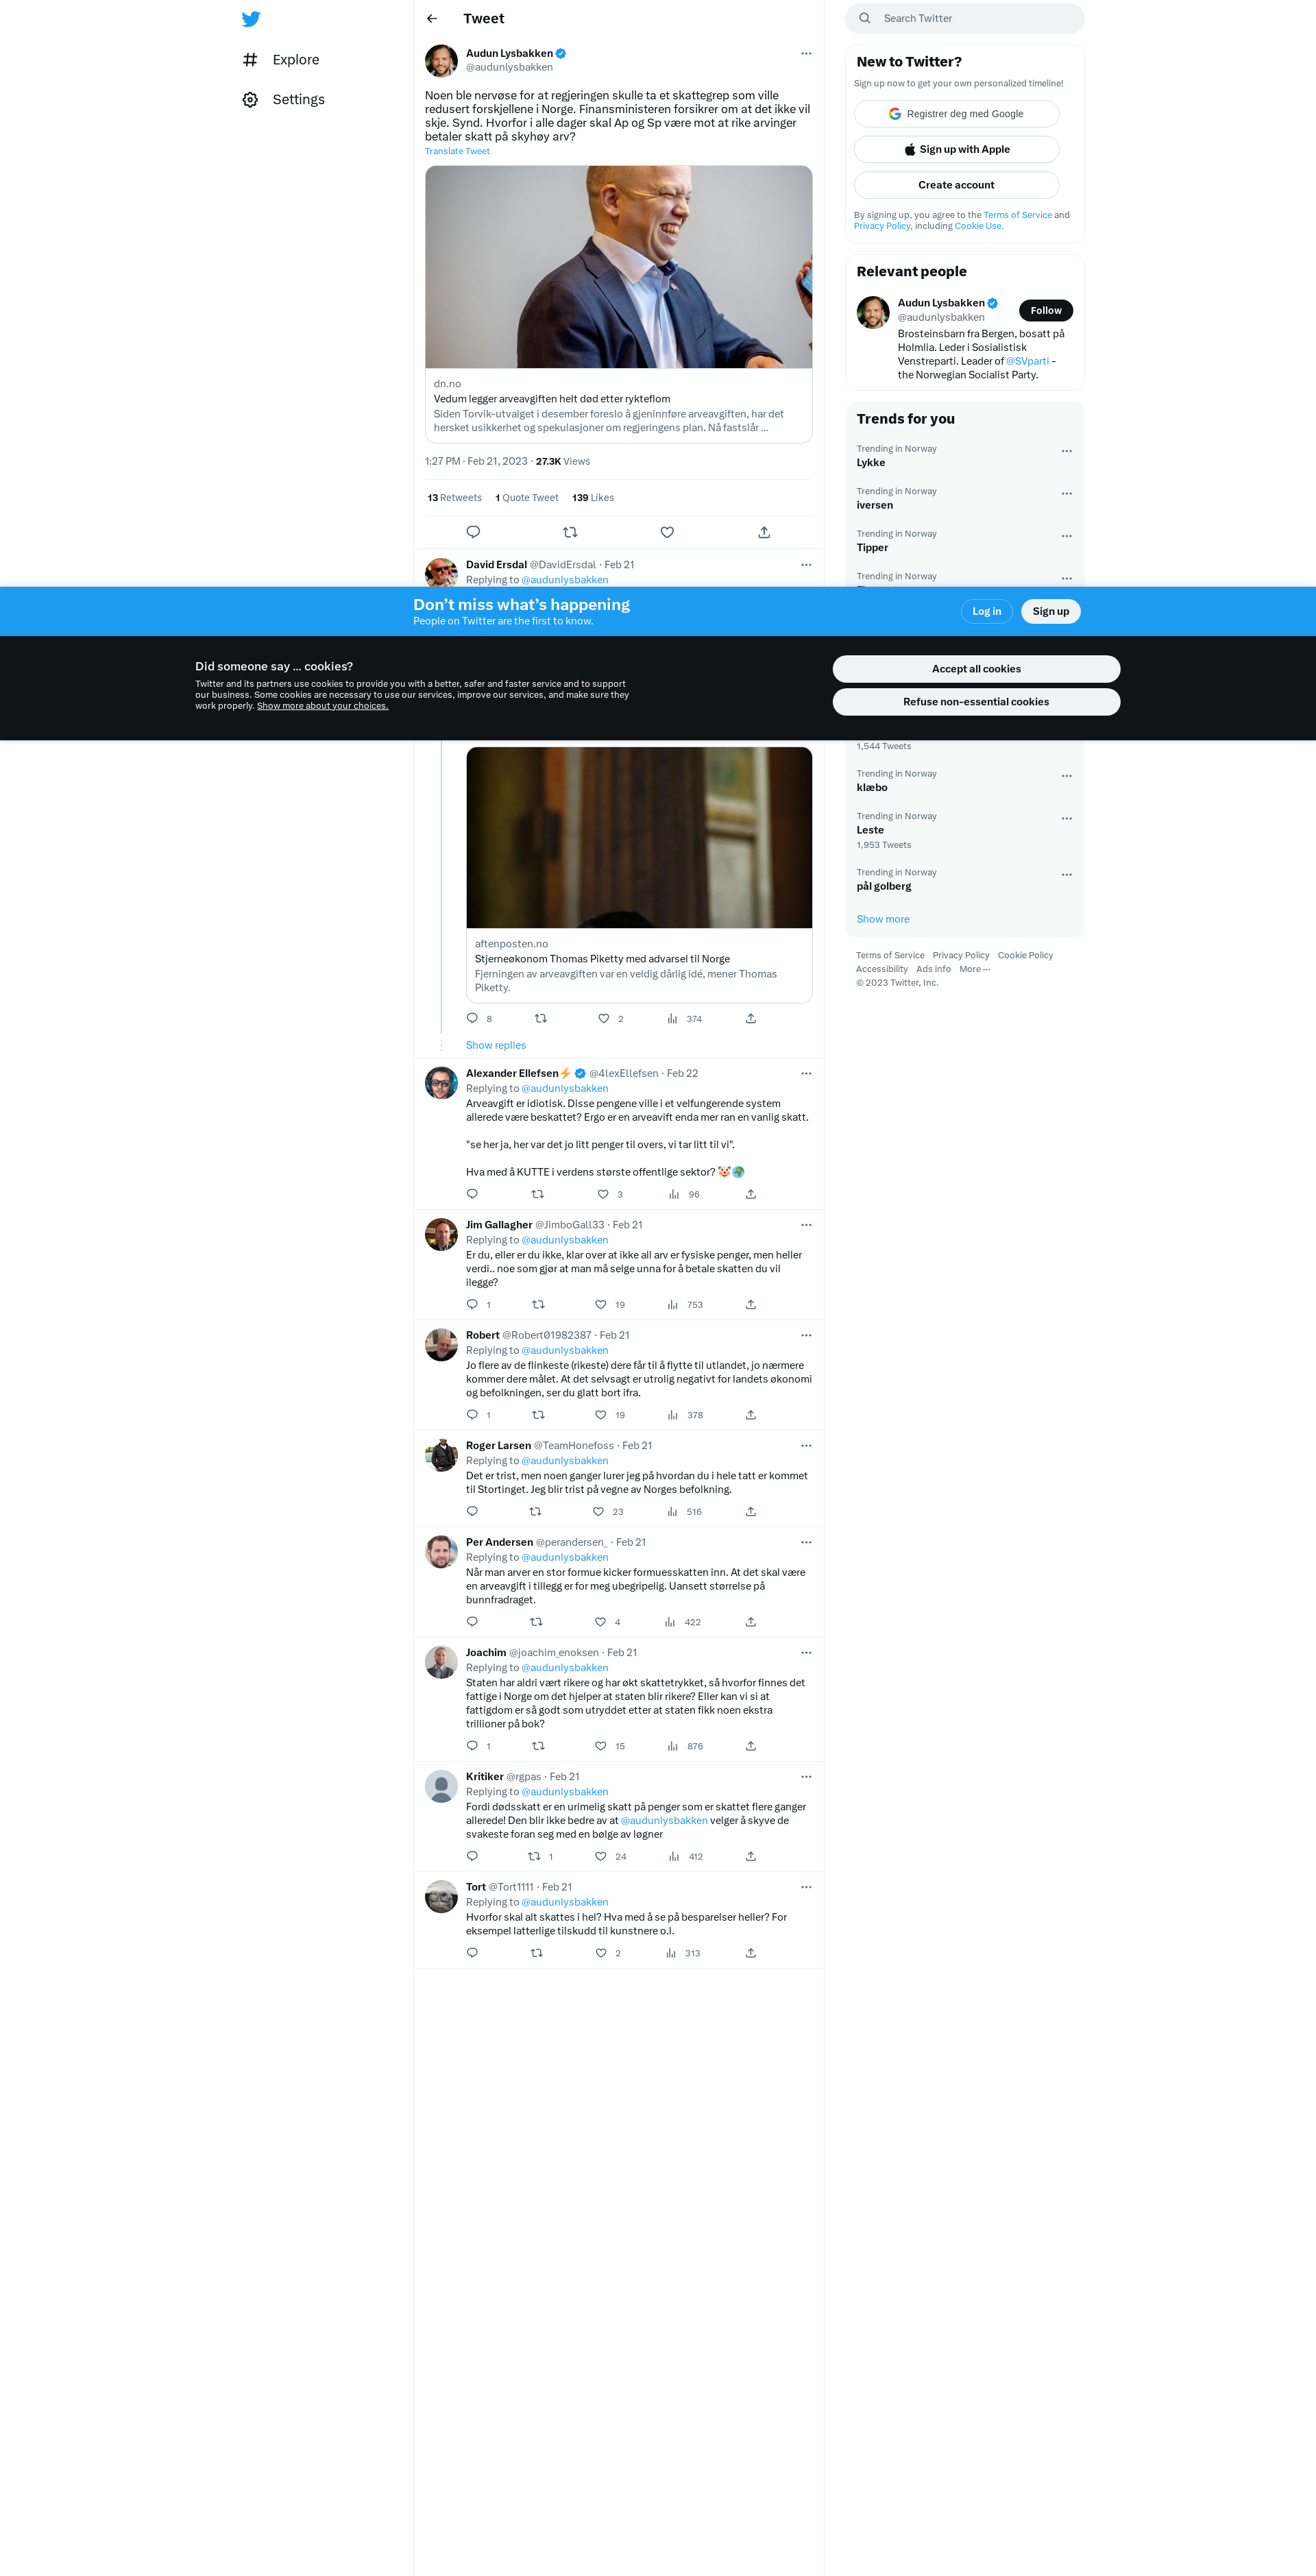Open the dn.no article image in the tweet
Viewport: 1316px width, 2576px height.
pos(618,267)
